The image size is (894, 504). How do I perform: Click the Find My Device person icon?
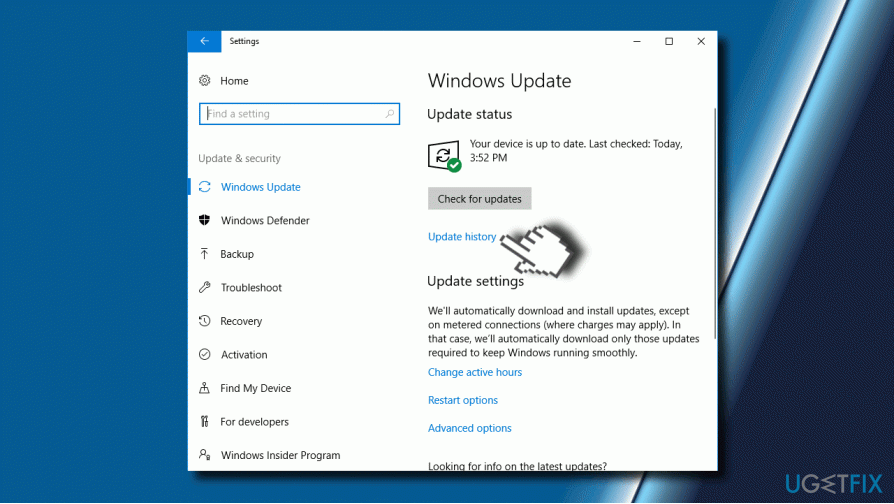coord(205,388)
